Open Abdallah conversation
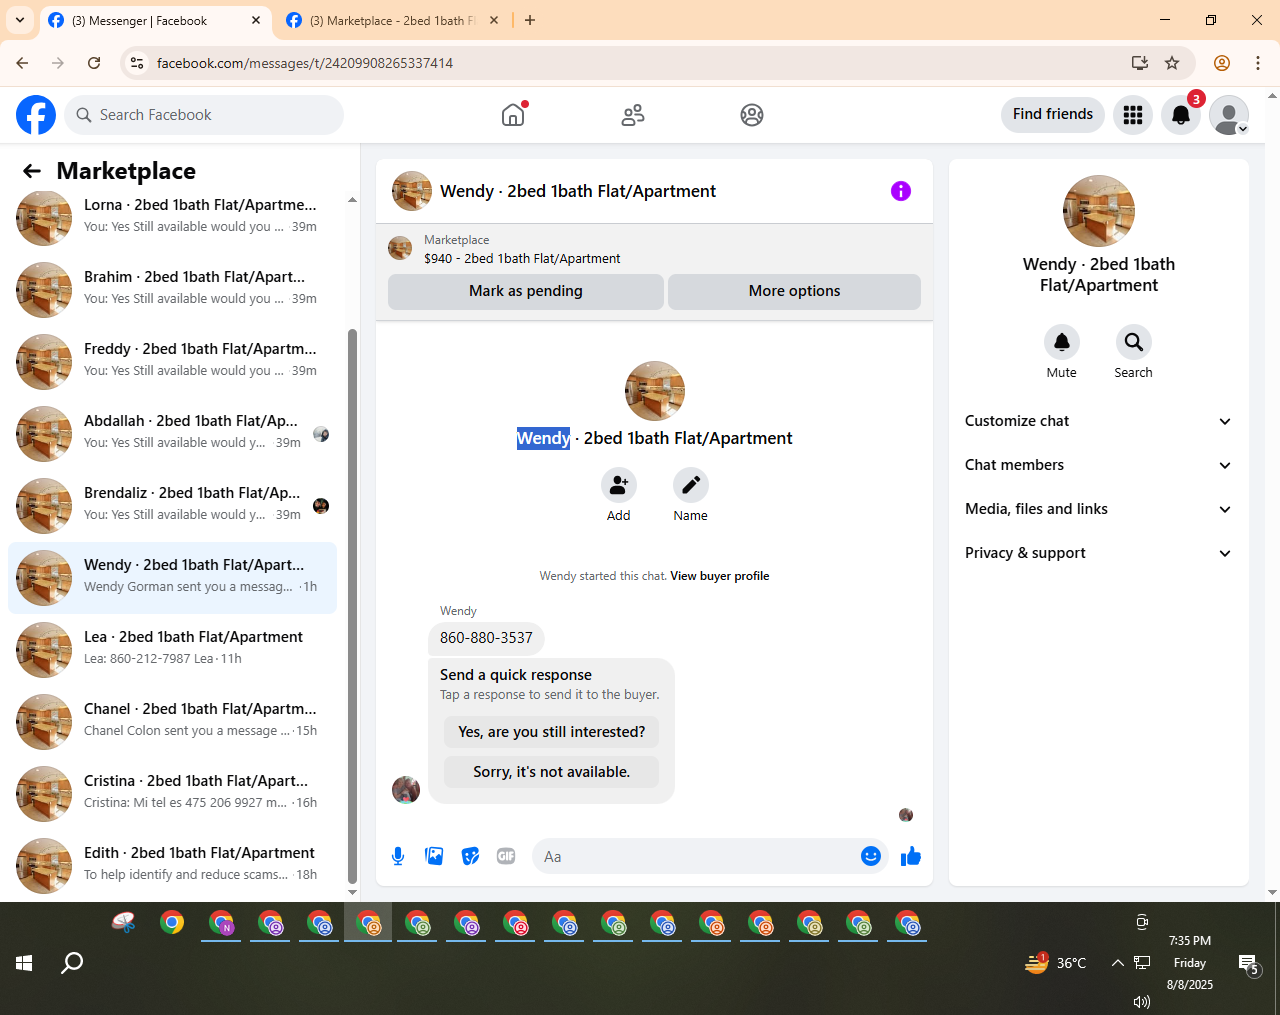This screenshot has width=1280, height=1015. pyautogui.click(x=172, y=433)
